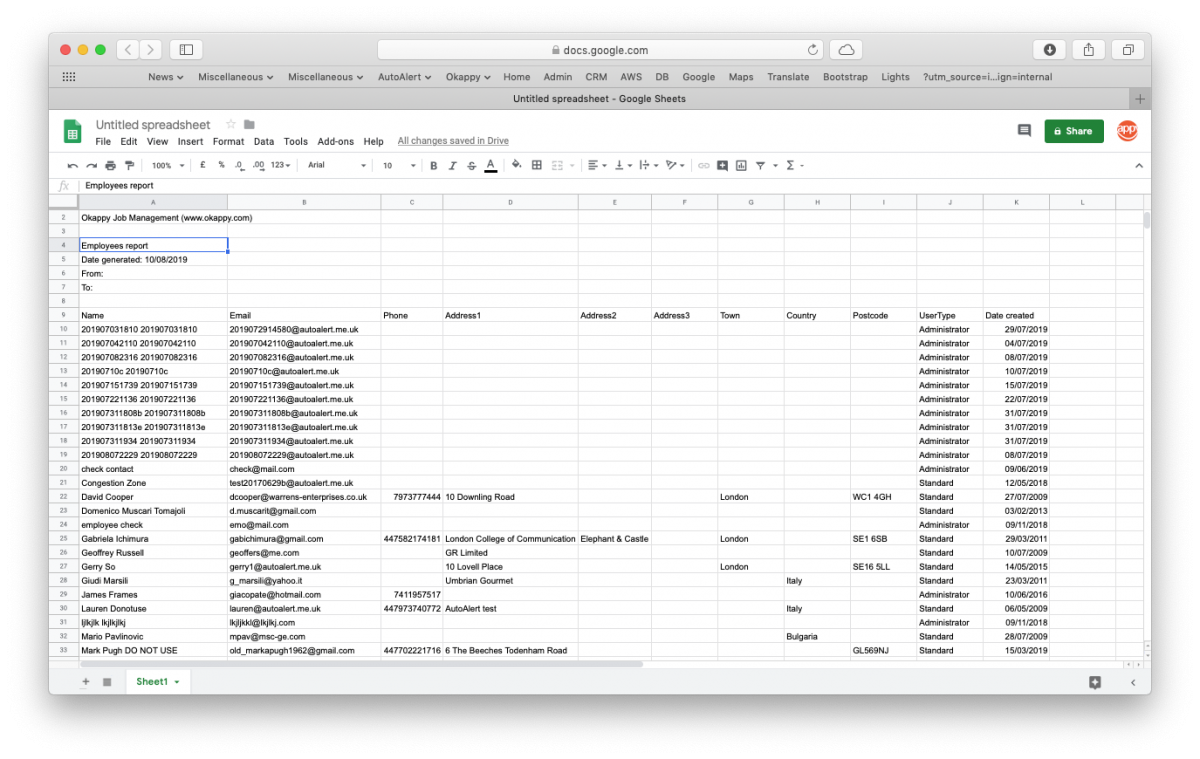Click the Share button
The height and width of the screenshot is (759, 1200).
pos(1073,131)
